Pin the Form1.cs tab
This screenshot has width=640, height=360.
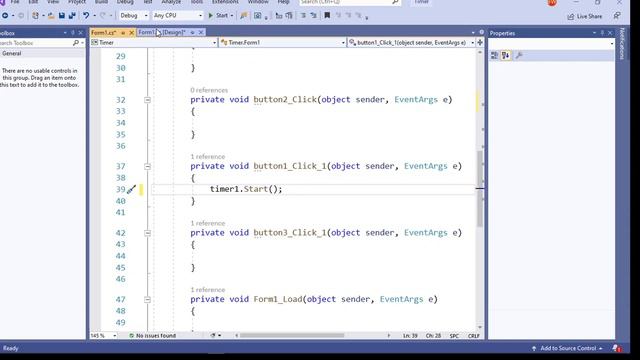123,33
